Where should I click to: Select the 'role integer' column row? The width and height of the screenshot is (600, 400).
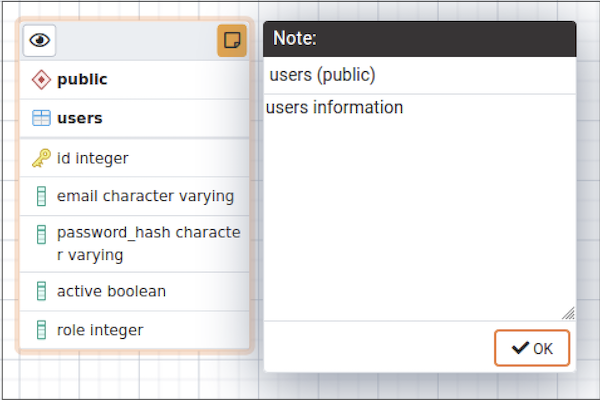point(134,330)
